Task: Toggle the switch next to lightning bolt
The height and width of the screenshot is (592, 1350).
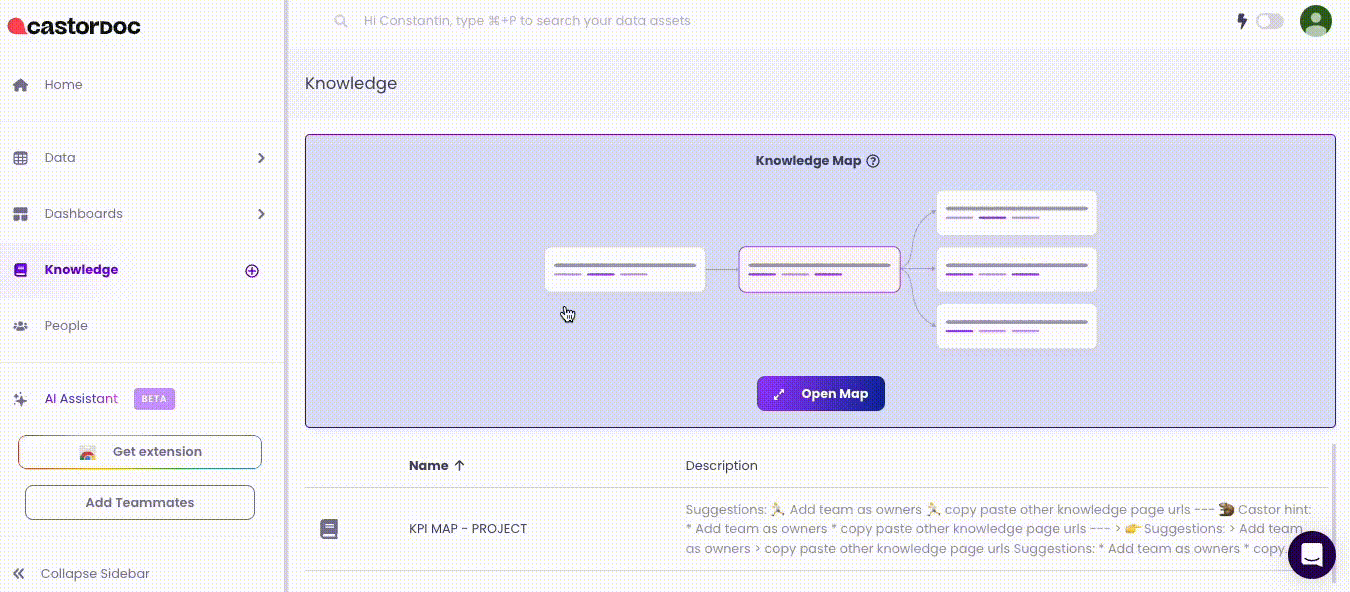Action: (x=1270, y=21)
